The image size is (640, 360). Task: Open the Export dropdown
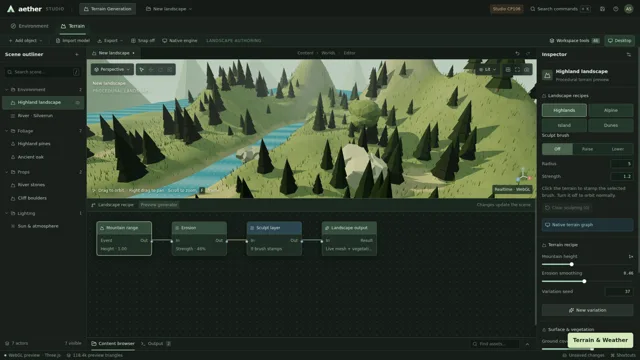pos(110,40)
